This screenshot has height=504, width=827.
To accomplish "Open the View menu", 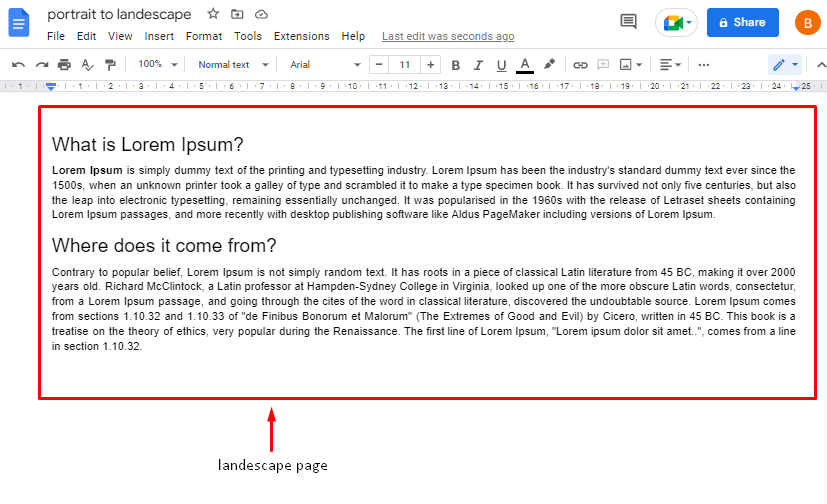I will pyautogui.click(x=120, y=36).
